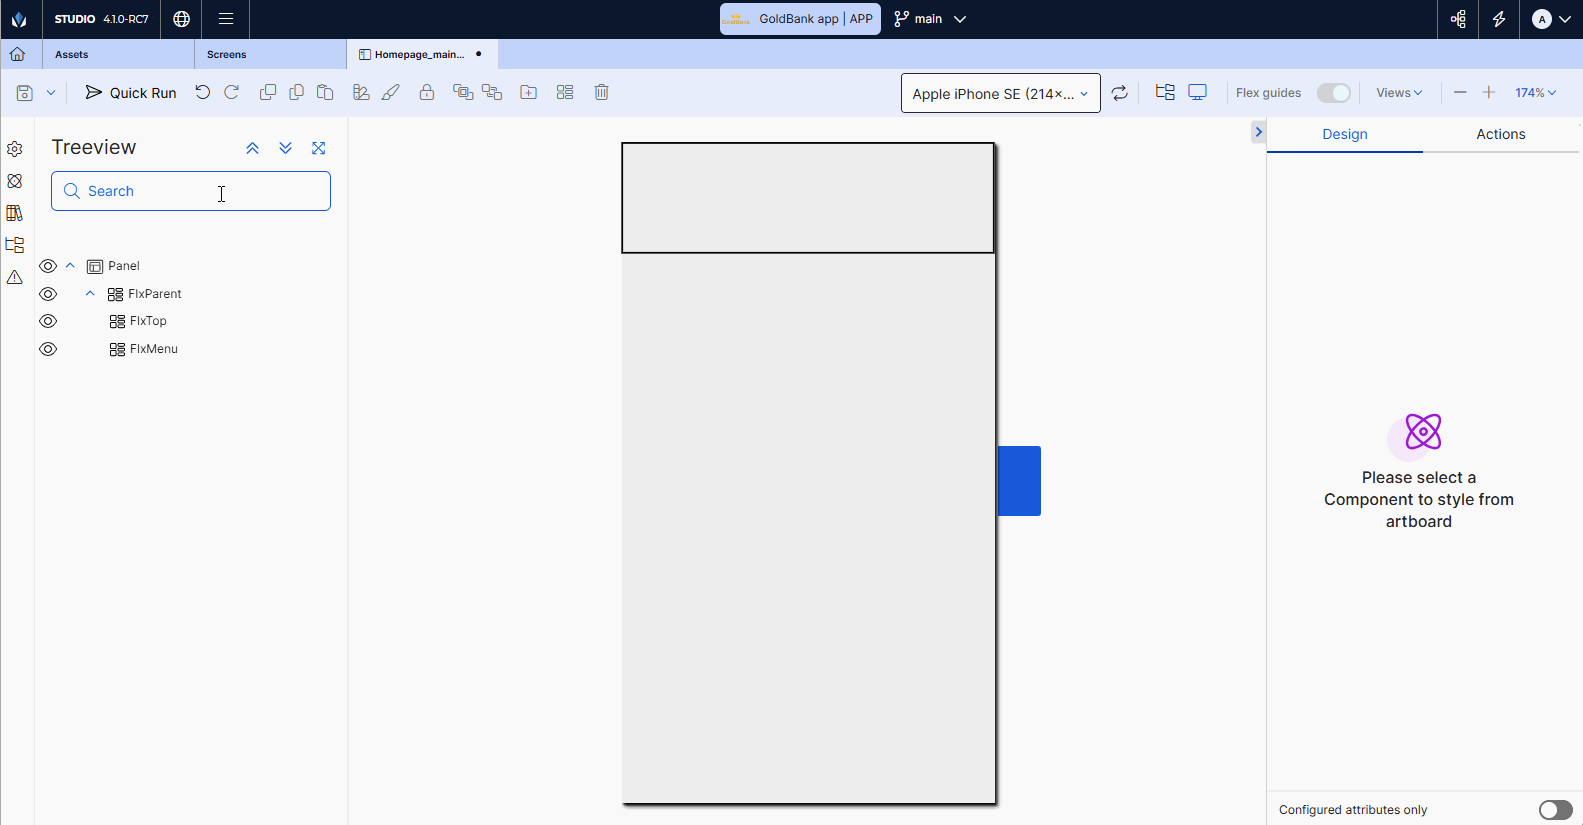The width and height of the screenshot is (1583, 825).
Task: Open the Assets tab
Action: tap(72, 55)
